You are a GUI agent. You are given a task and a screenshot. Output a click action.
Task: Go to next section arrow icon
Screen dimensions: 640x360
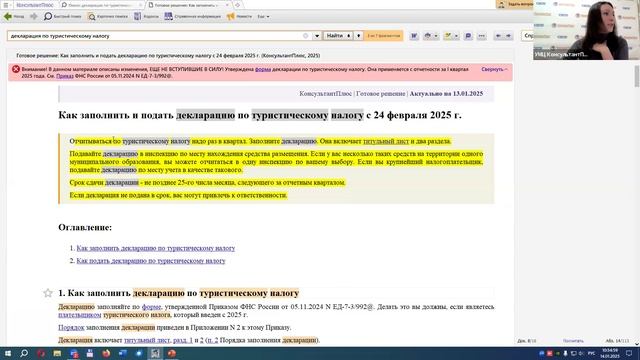(x=508, y=36)
